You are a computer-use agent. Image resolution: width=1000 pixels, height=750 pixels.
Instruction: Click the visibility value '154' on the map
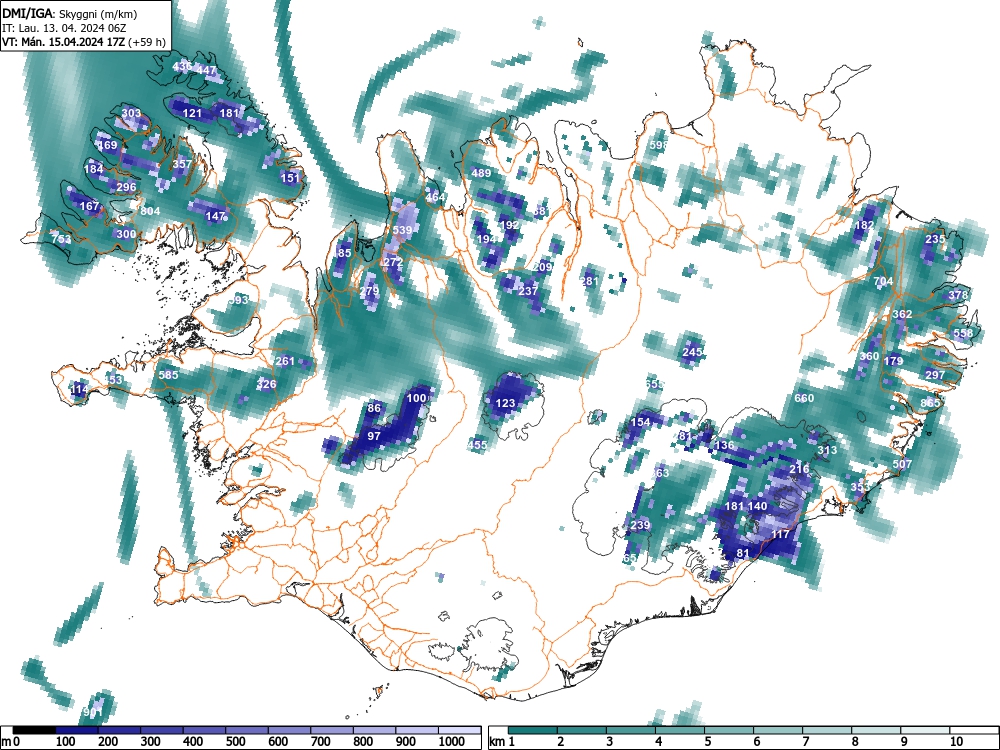pyautogui.click(x=640, y=422)
